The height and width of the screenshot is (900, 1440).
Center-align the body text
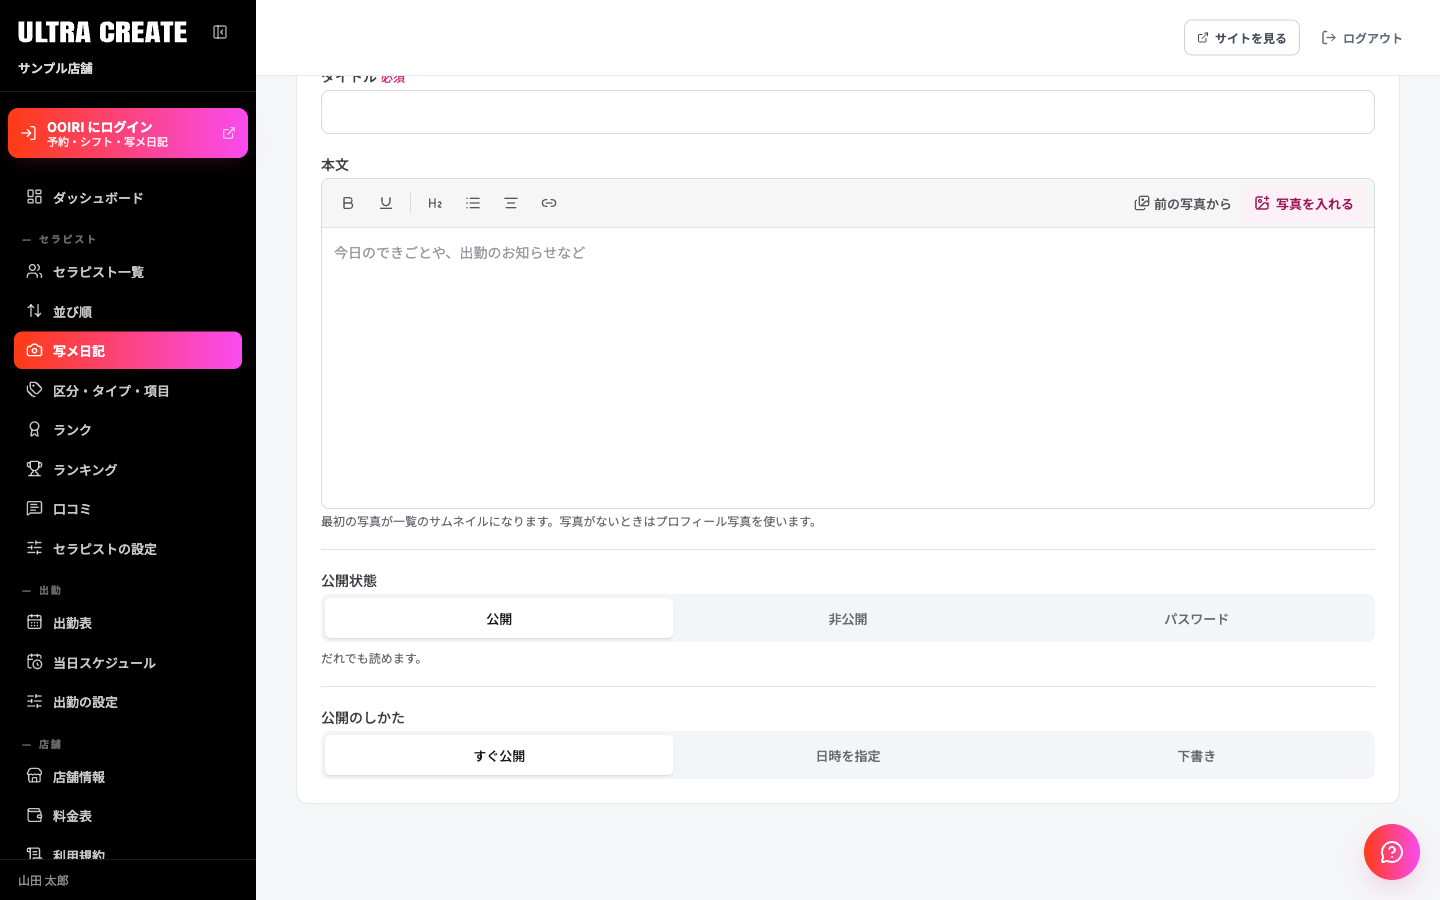click(511, 203)
